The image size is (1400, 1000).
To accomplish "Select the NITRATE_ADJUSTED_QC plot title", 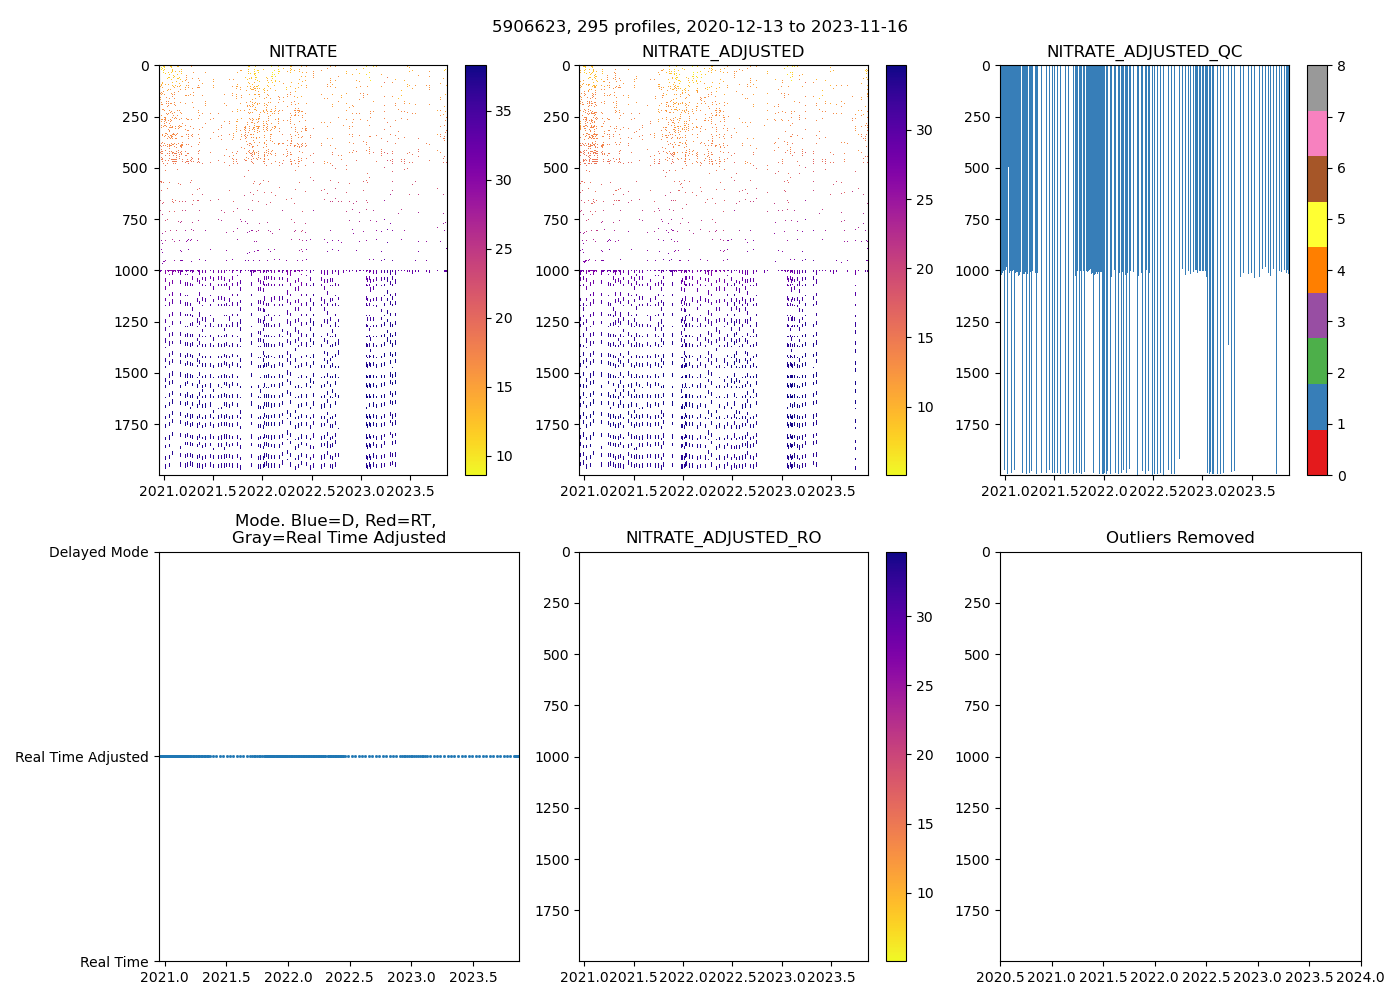I will click(x=1144, y=52).
